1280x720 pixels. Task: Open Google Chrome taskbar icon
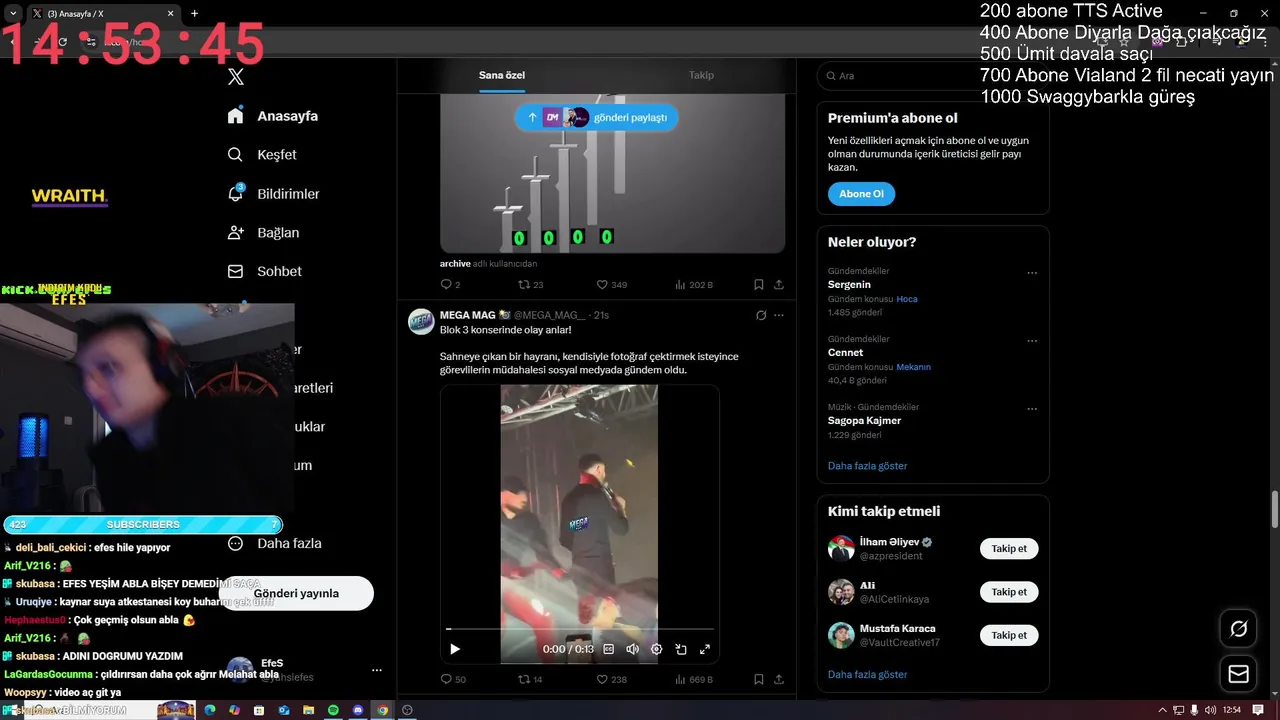pyautogui.click(x=382, y=710)
